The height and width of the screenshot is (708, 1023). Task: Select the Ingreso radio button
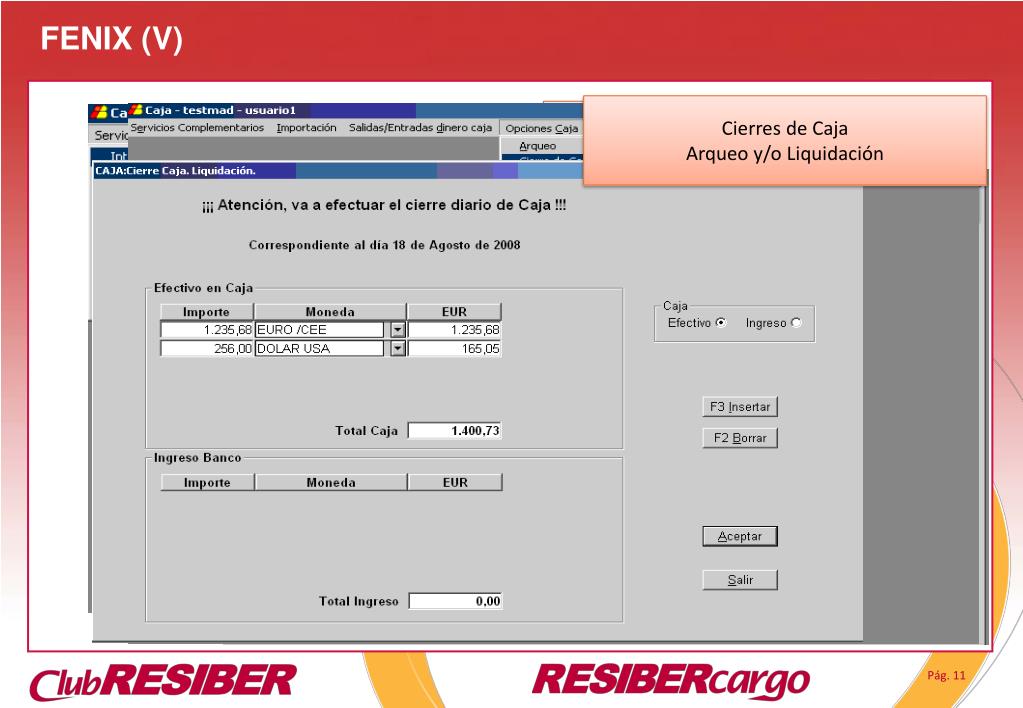coord(796,322)
